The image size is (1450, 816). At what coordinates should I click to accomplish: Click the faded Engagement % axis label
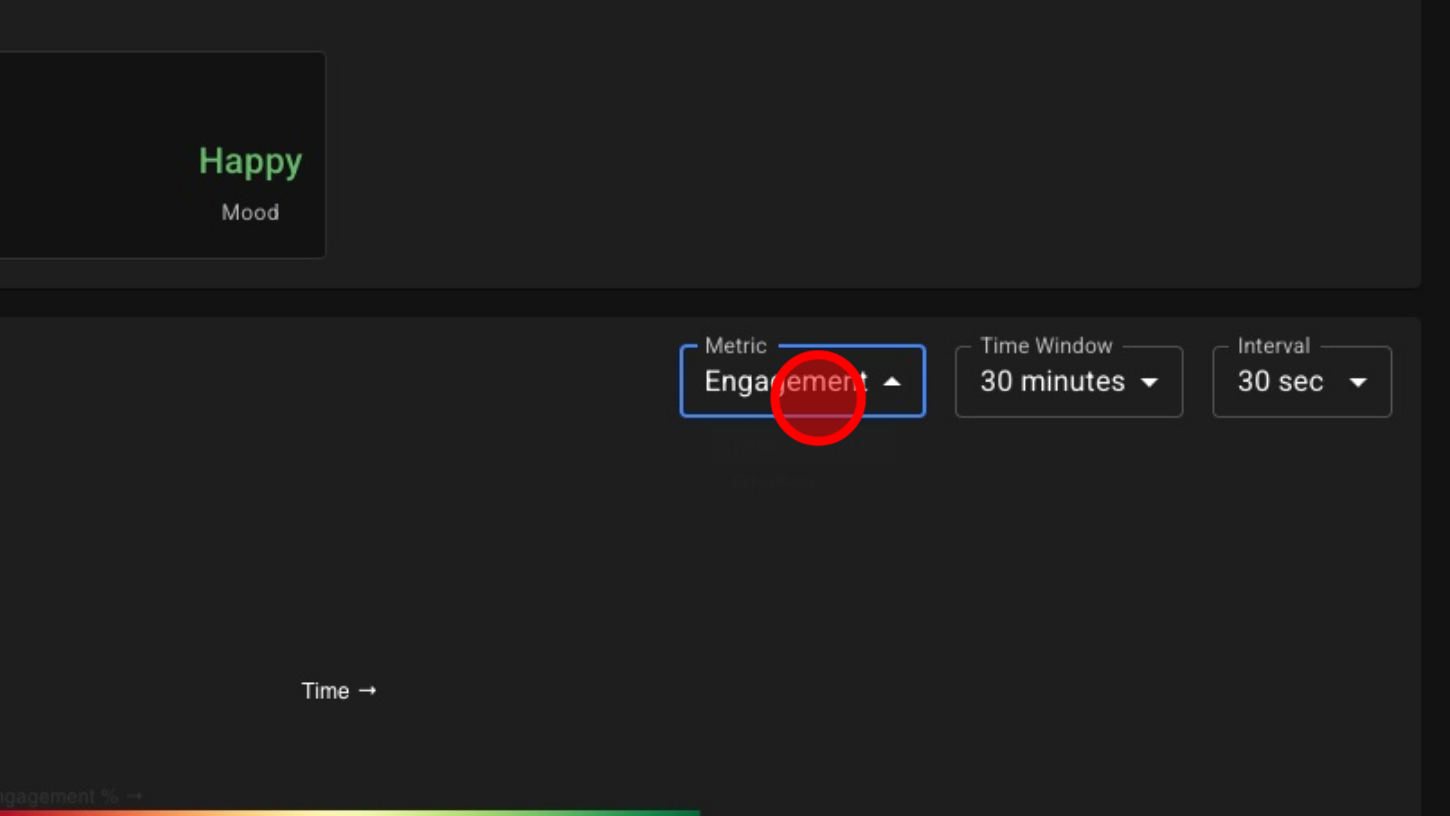(58, 796)
